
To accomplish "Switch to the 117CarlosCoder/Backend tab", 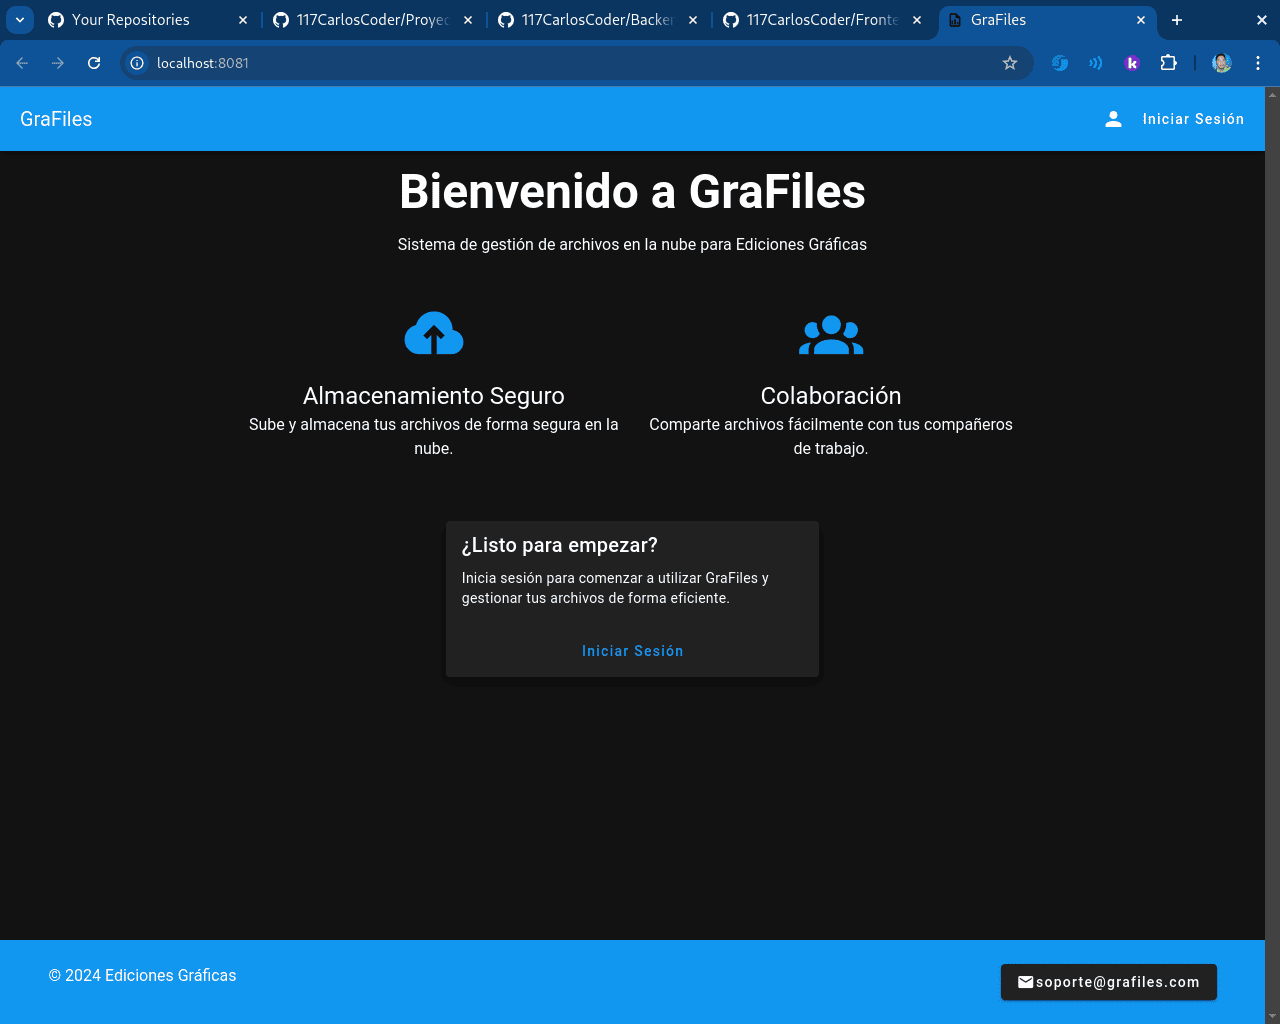I will (x=590, y=19).
